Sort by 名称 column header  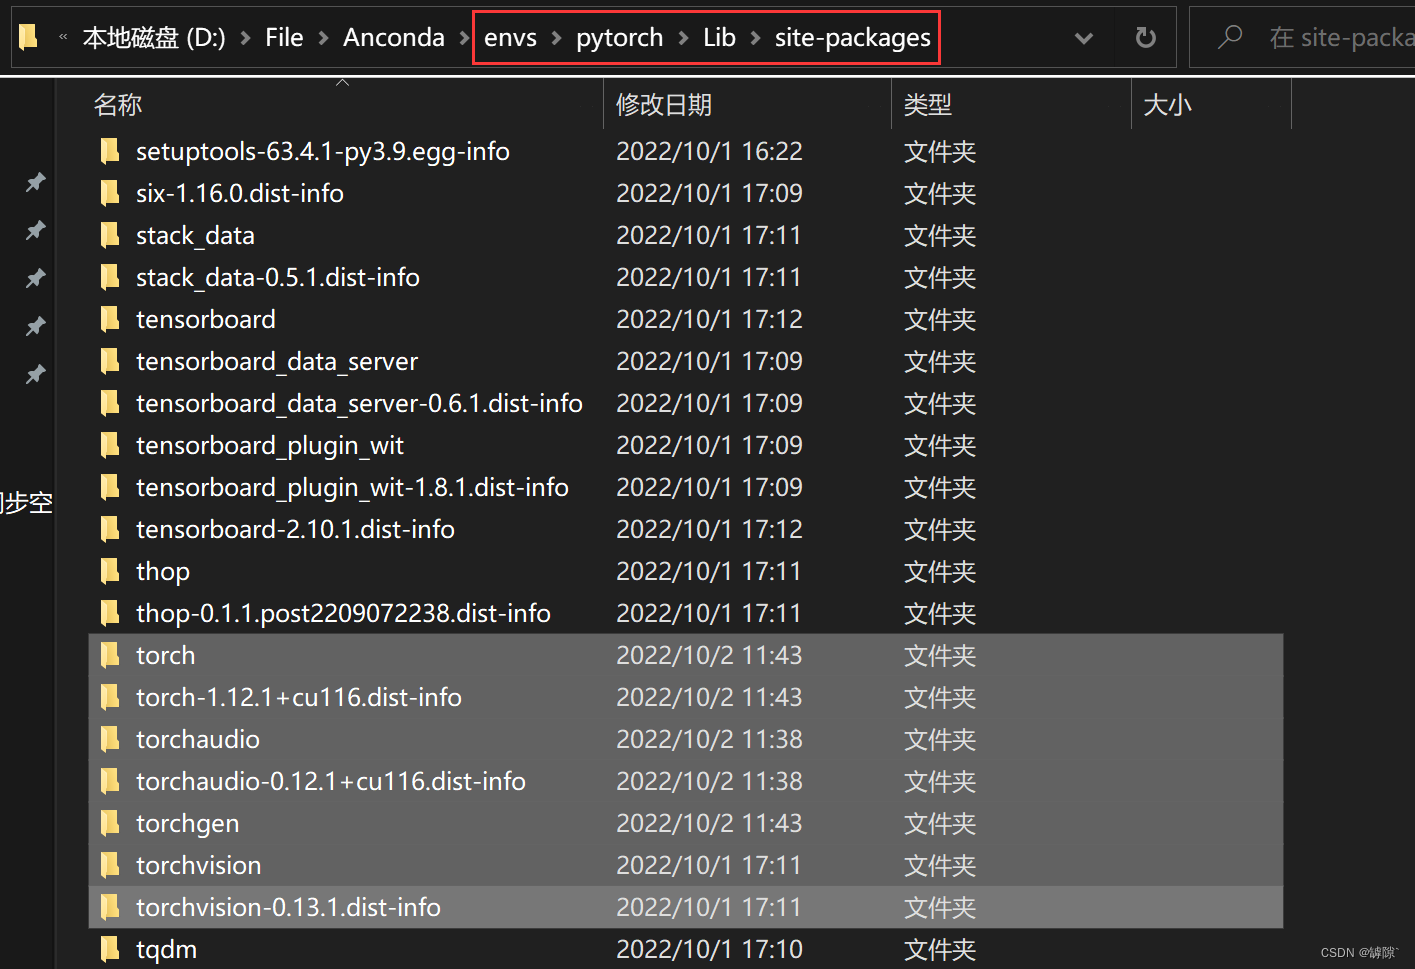tap(118, 105)
